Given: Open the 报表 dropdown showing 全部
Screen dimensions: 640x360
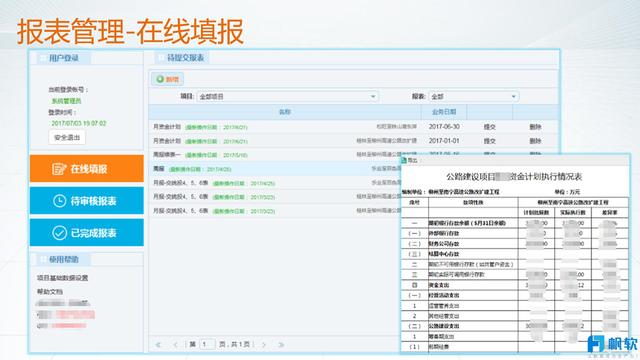Looking at the screenshot, I should click(x=473, y=96).
